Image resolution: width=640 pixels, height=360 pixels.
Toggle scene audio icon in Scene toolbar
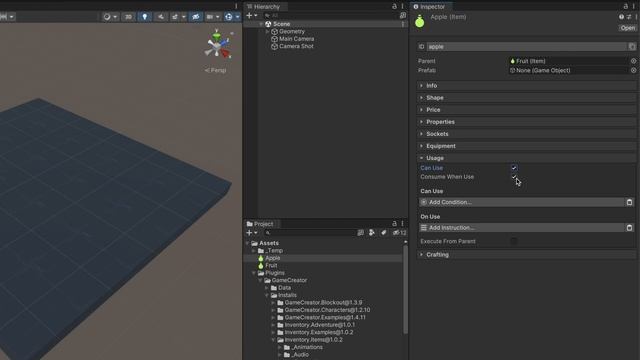pos(161,17)
